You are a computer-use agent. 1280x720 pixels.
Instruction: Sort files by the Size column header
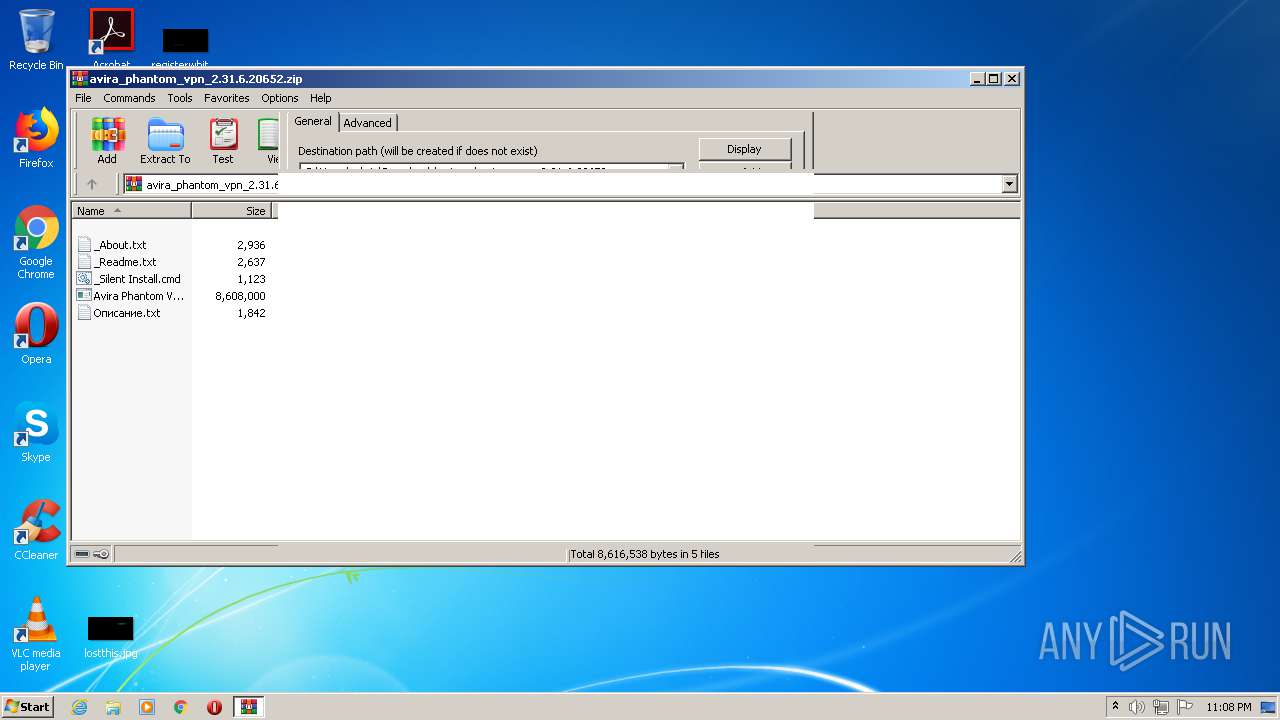click(232, 211)
